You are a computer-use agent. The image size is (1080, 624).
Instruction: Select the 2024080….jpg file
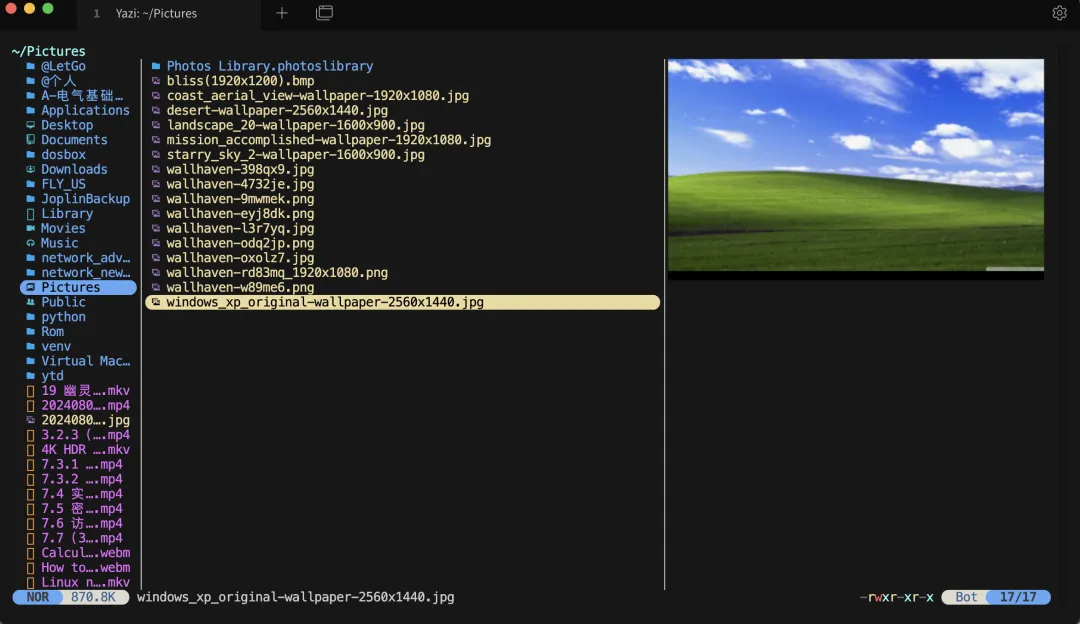tap(85, 420)
